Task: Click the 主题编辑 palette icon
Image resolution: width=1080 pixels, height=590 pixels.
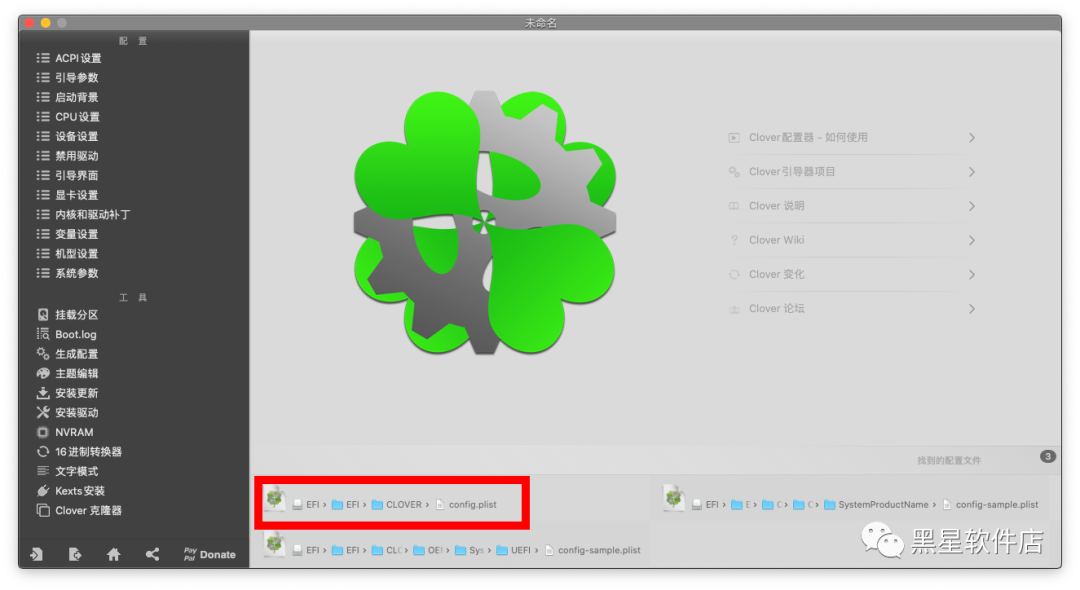Action: coord(43,374)
